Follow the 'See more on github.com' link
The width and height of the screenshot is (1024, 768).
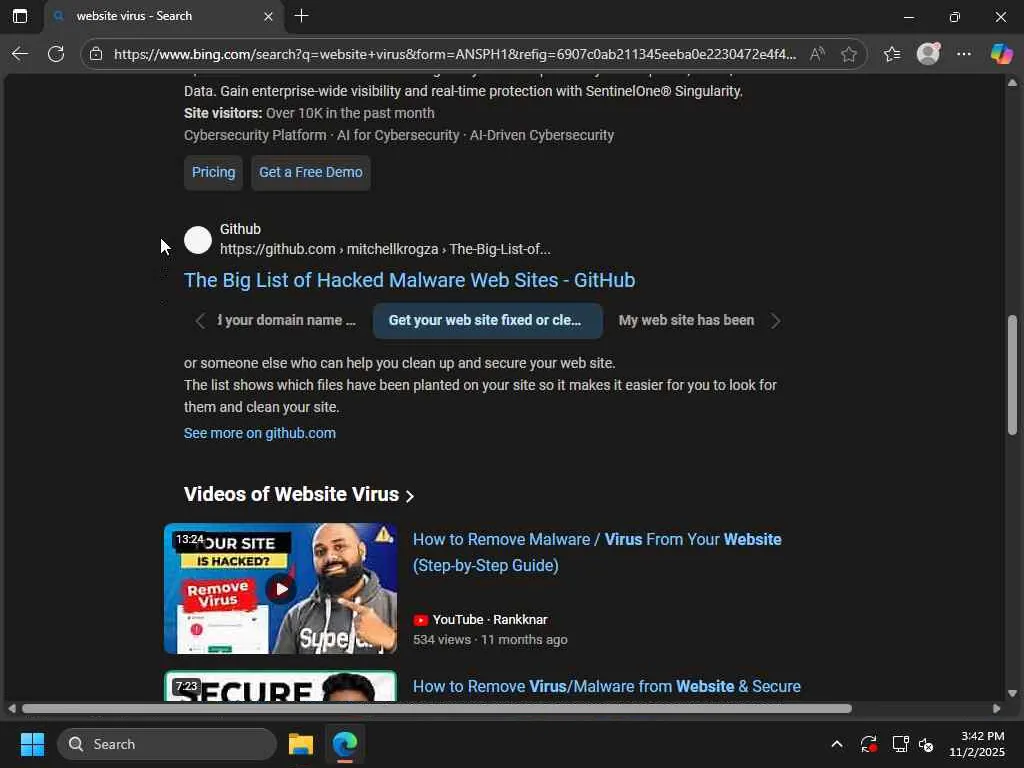click(x=260, y=433)
